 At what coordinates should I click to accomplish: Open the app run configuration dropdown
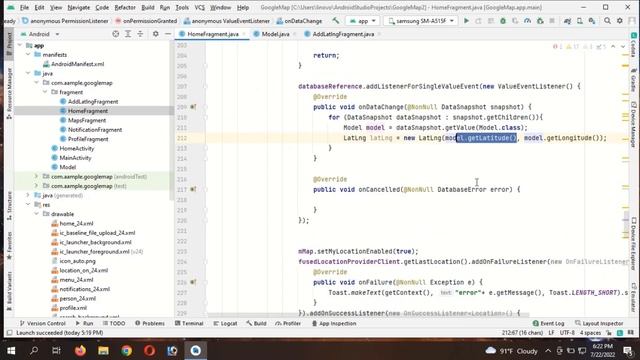362,21
